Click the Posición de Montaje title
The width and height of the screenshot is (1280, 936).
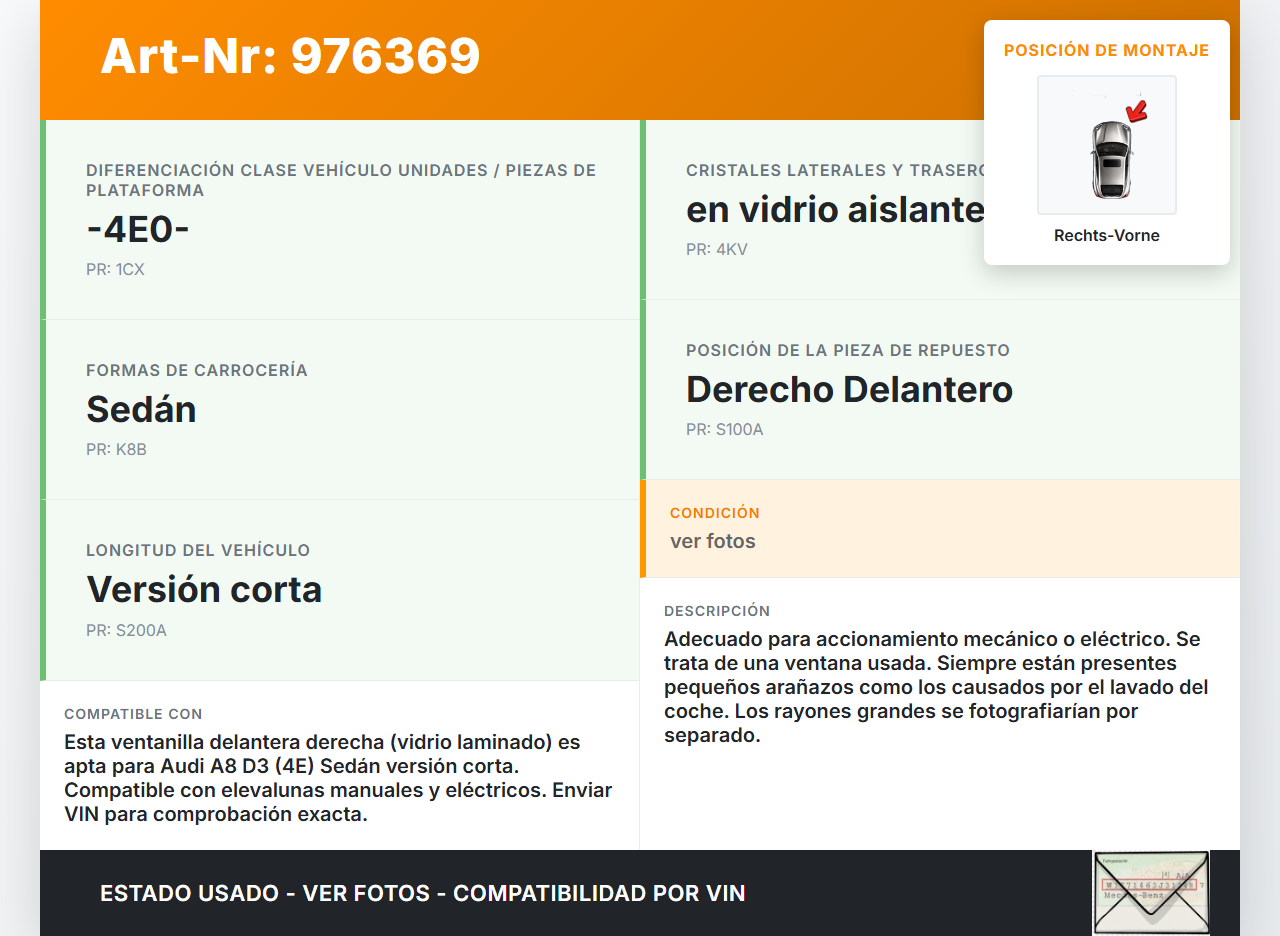(1106, 50)
